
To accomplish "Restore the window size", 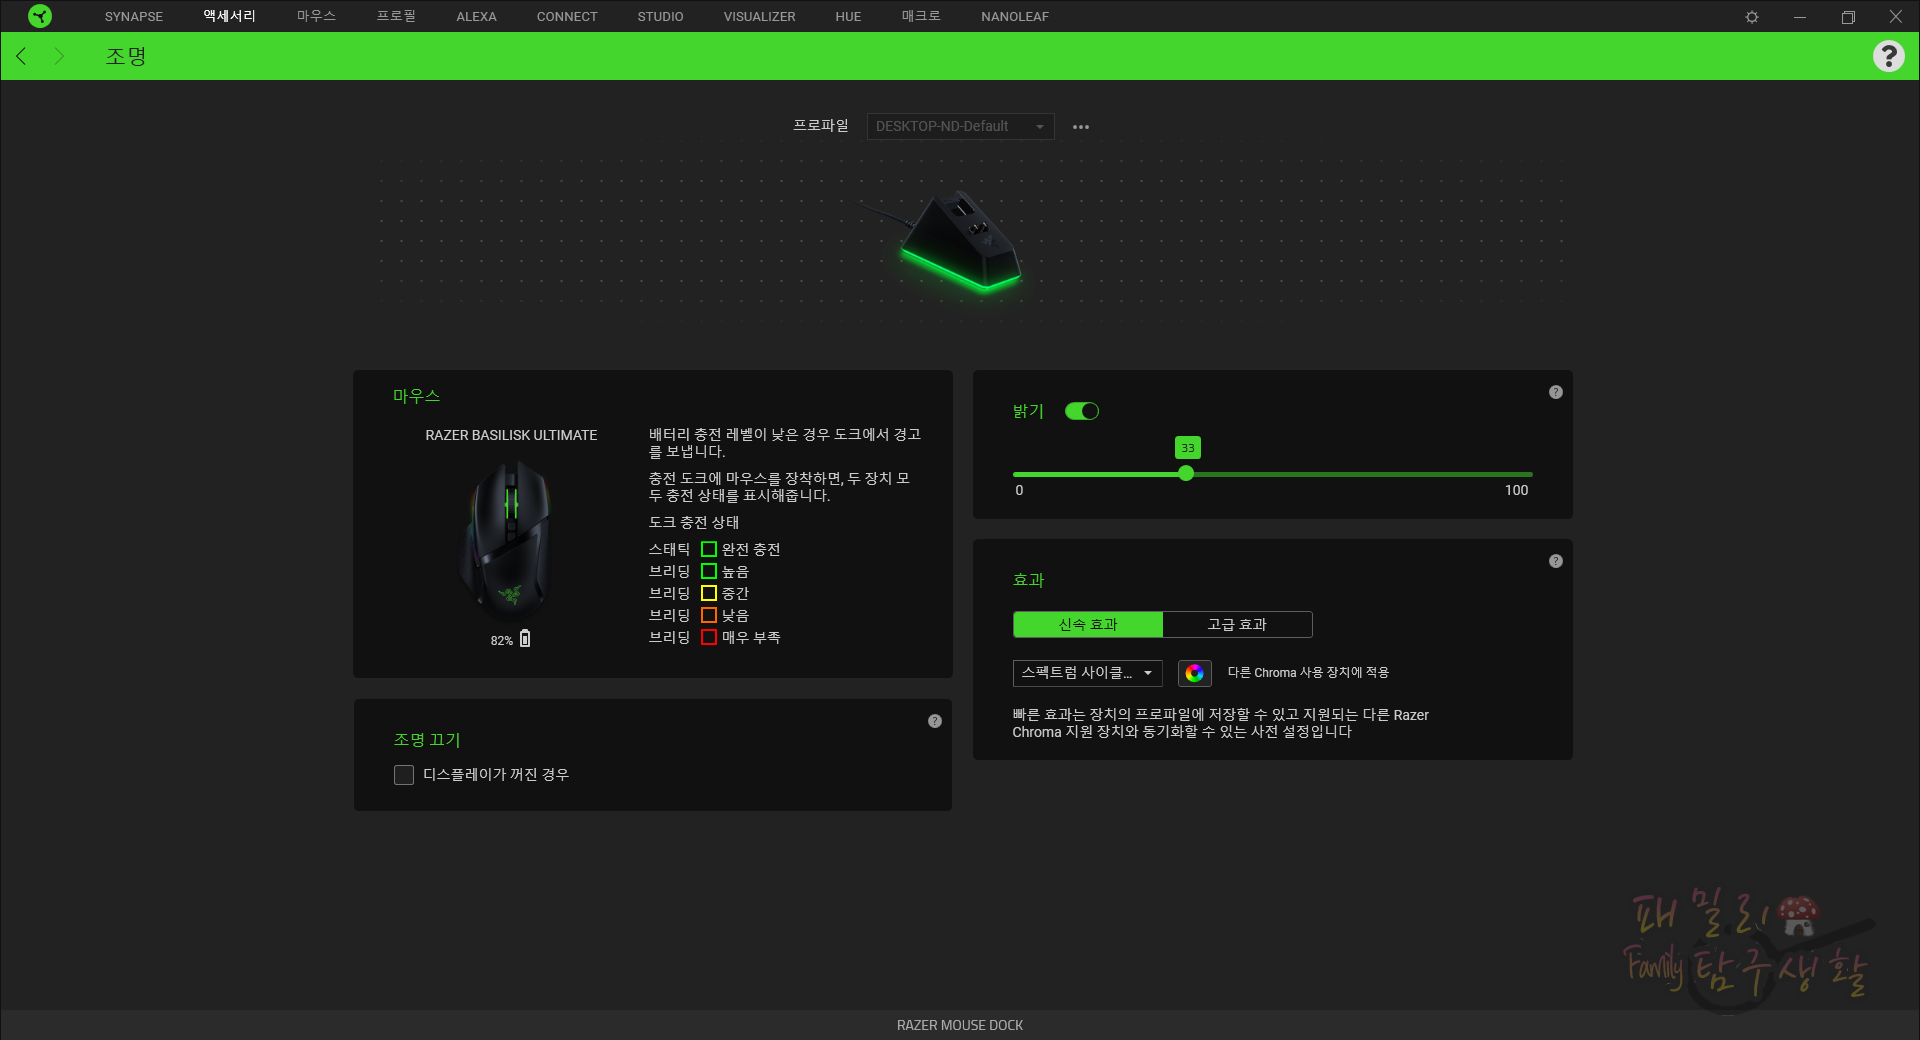I will coord(1848,17).
